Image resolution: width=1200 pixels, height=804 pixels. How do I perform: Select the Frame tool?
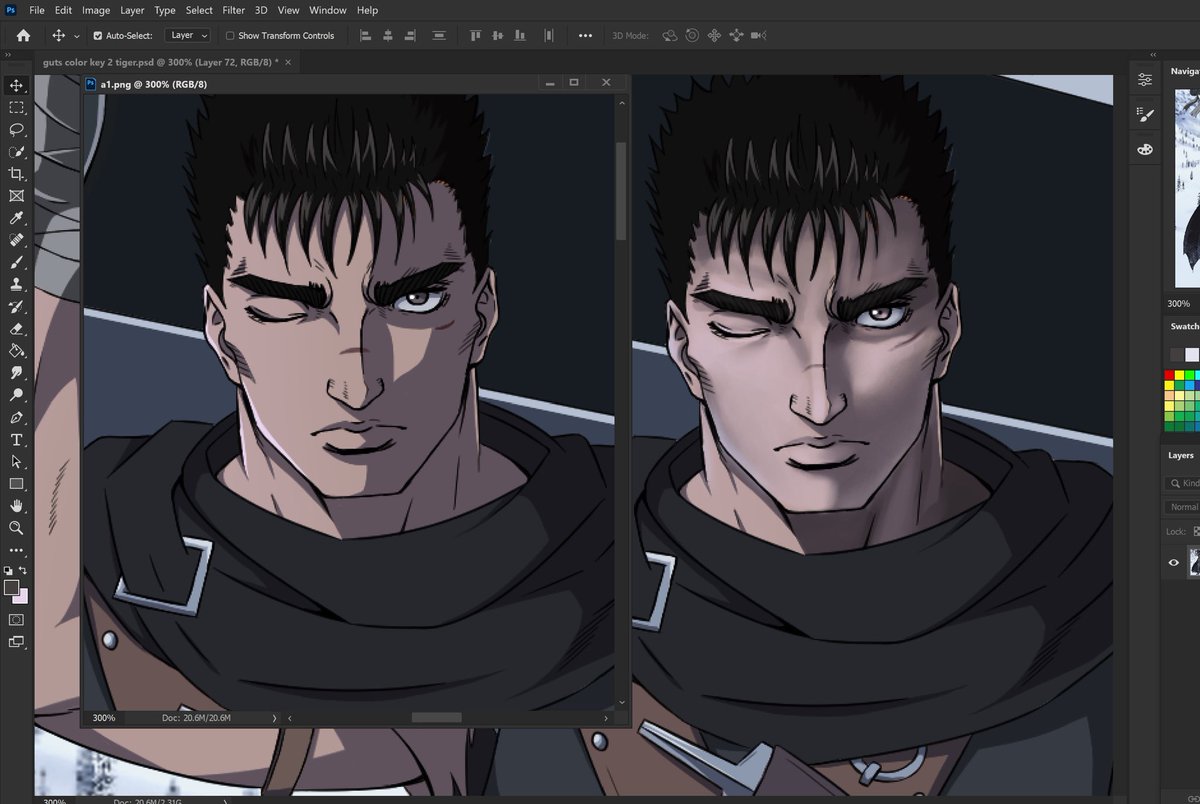coord(16,196)
